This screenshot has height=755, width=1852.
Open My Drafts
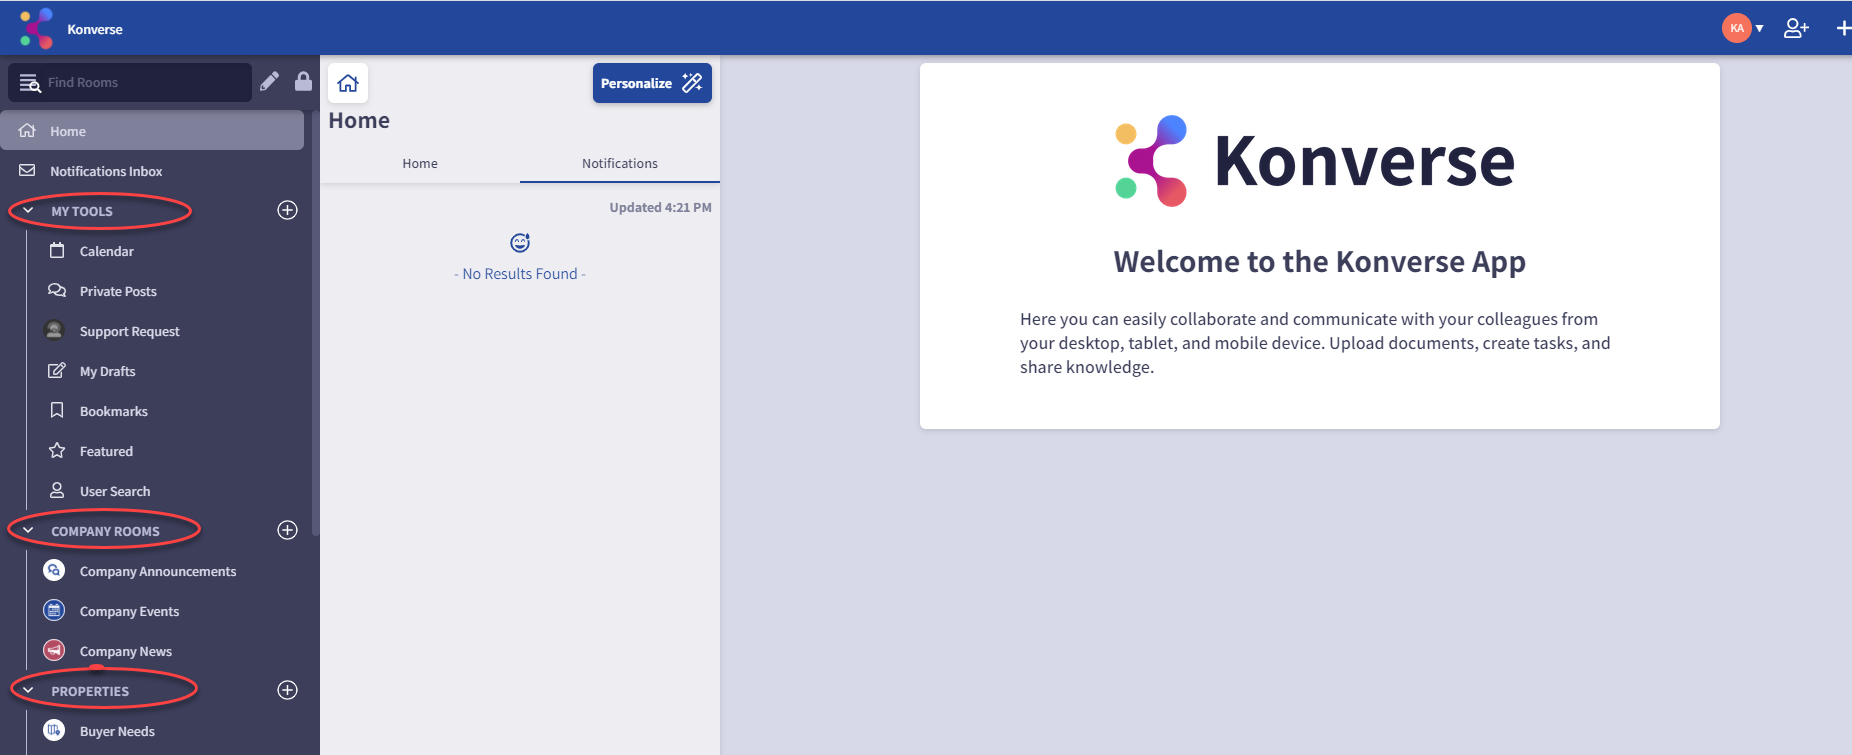pyautogui.click(x=107, y=371)
